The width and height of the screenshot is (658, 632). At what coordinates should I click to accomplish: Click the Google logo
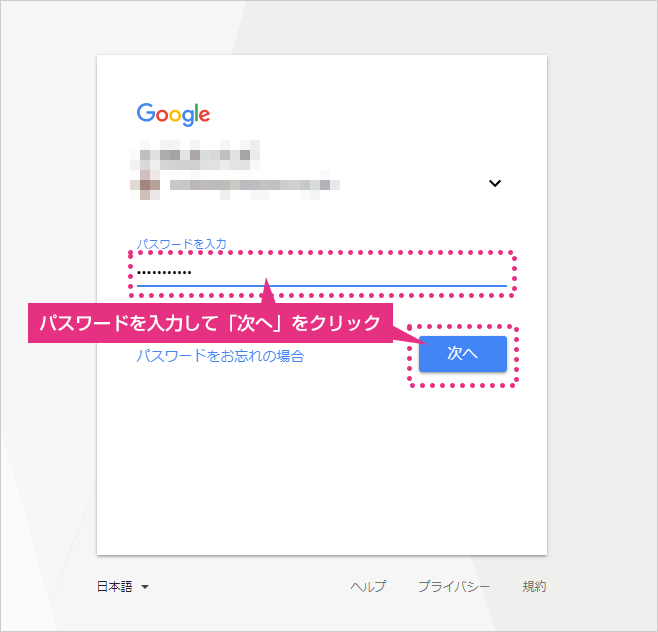[173, 114]
